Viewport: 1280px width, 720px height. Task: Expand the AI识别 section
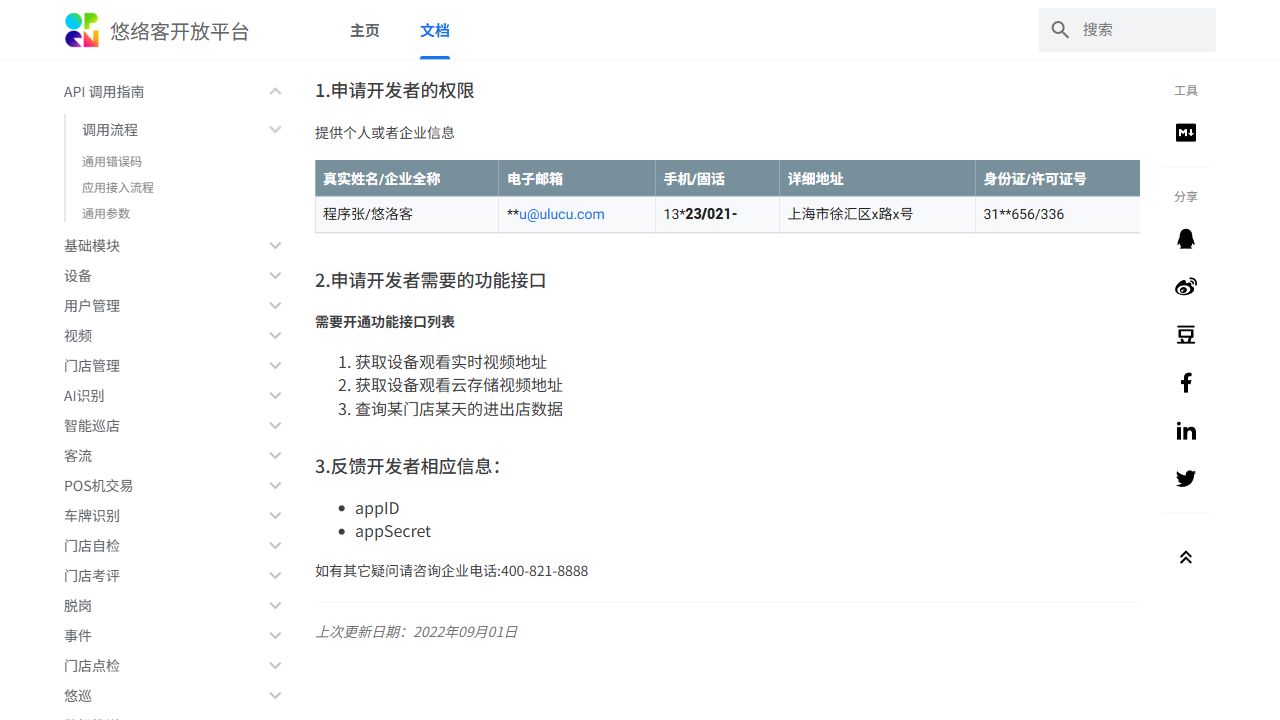pyautogui.click(x=275, y=396)
